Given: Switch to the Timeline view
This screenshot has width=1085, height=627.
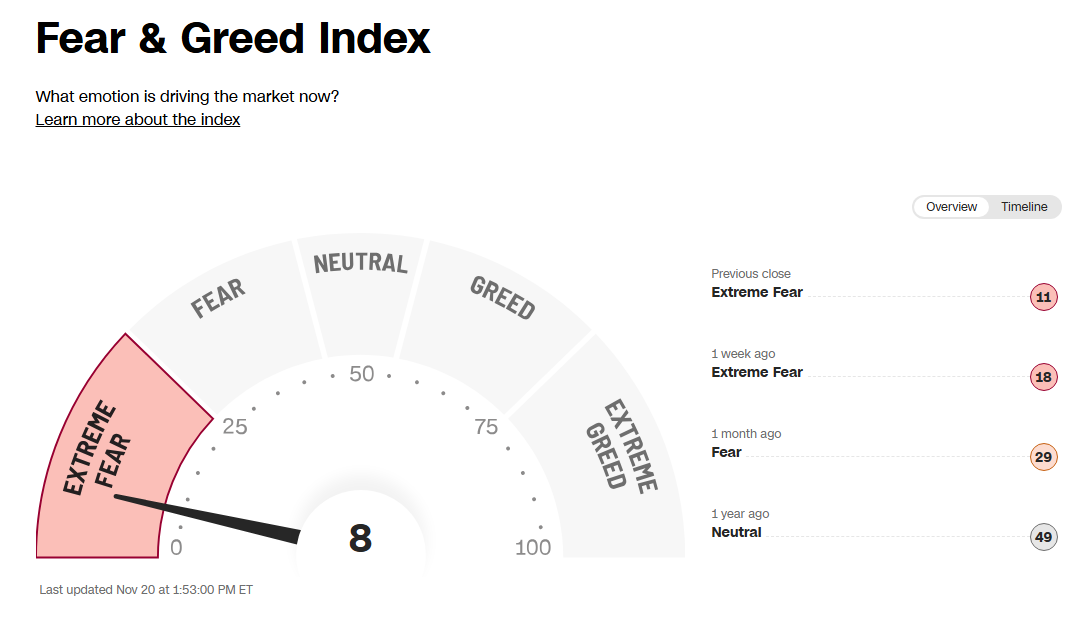Looking at the screenshot, I should click(x=1024, y=207).
